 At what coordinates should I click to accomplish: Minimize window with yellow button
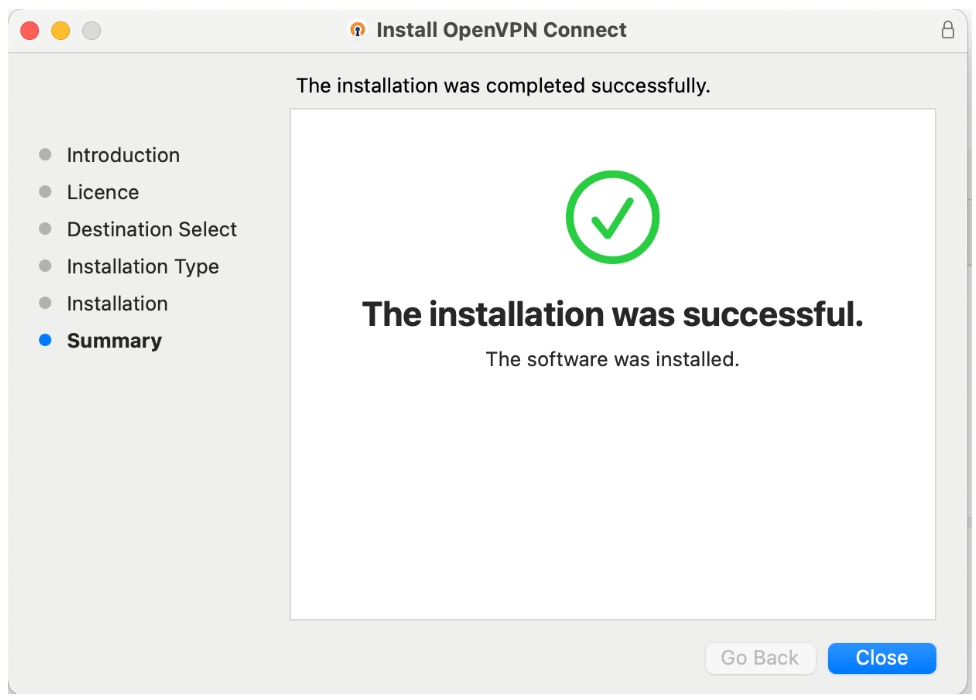(x=60, y=31)
